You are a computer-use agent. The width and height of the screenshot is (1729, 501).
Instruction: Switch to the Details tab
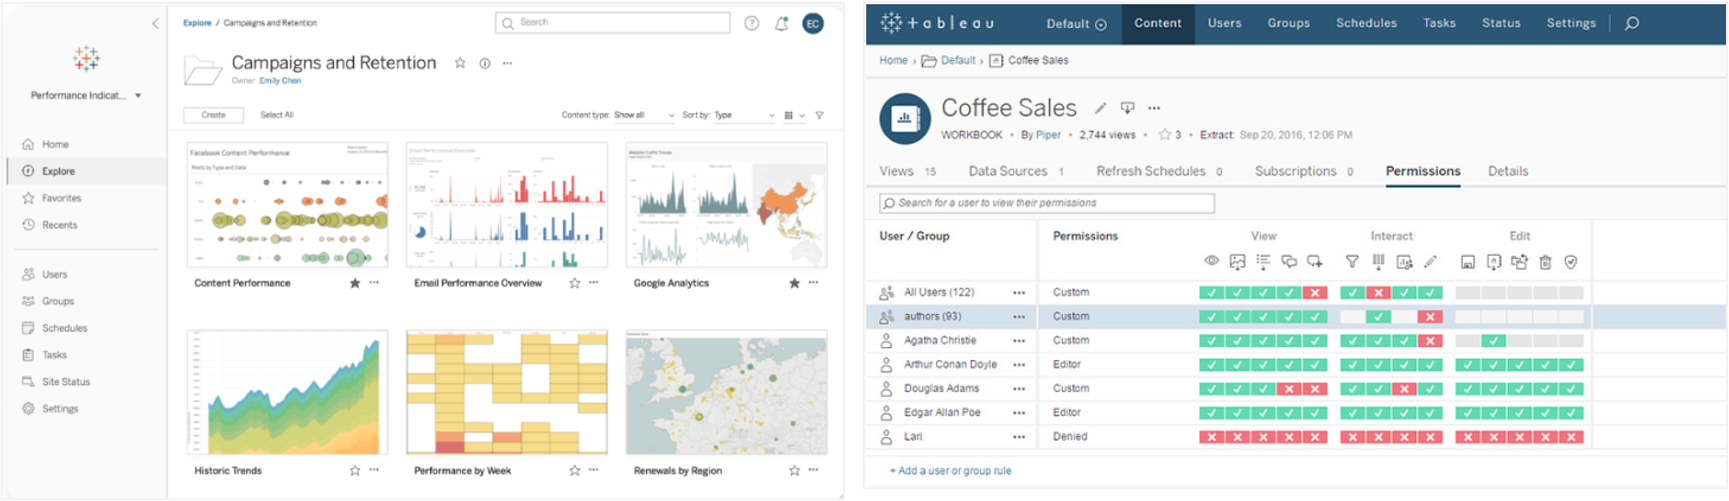[1507, 171]
